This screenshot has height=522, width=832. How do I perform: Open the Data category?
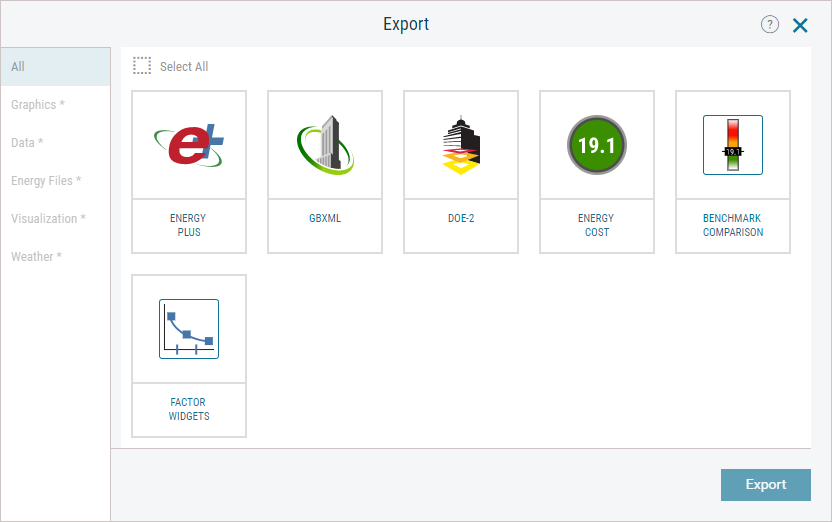tap(56, 143)
